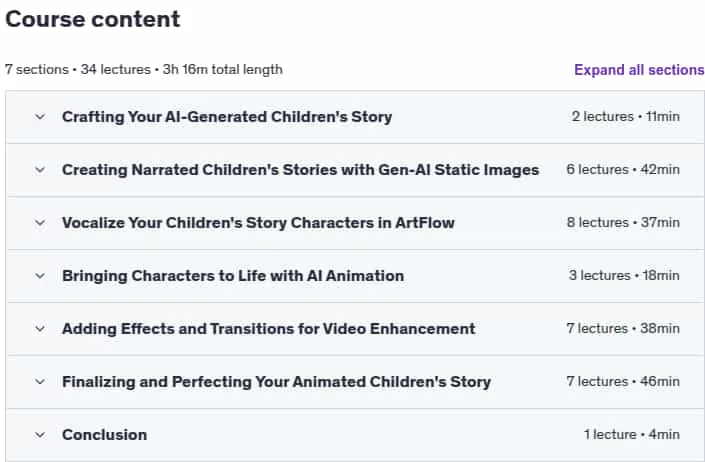Click the 8 lectures • 37min label
Image resolution: width=705 pixels, height=462 pixels.
(623, 223)
